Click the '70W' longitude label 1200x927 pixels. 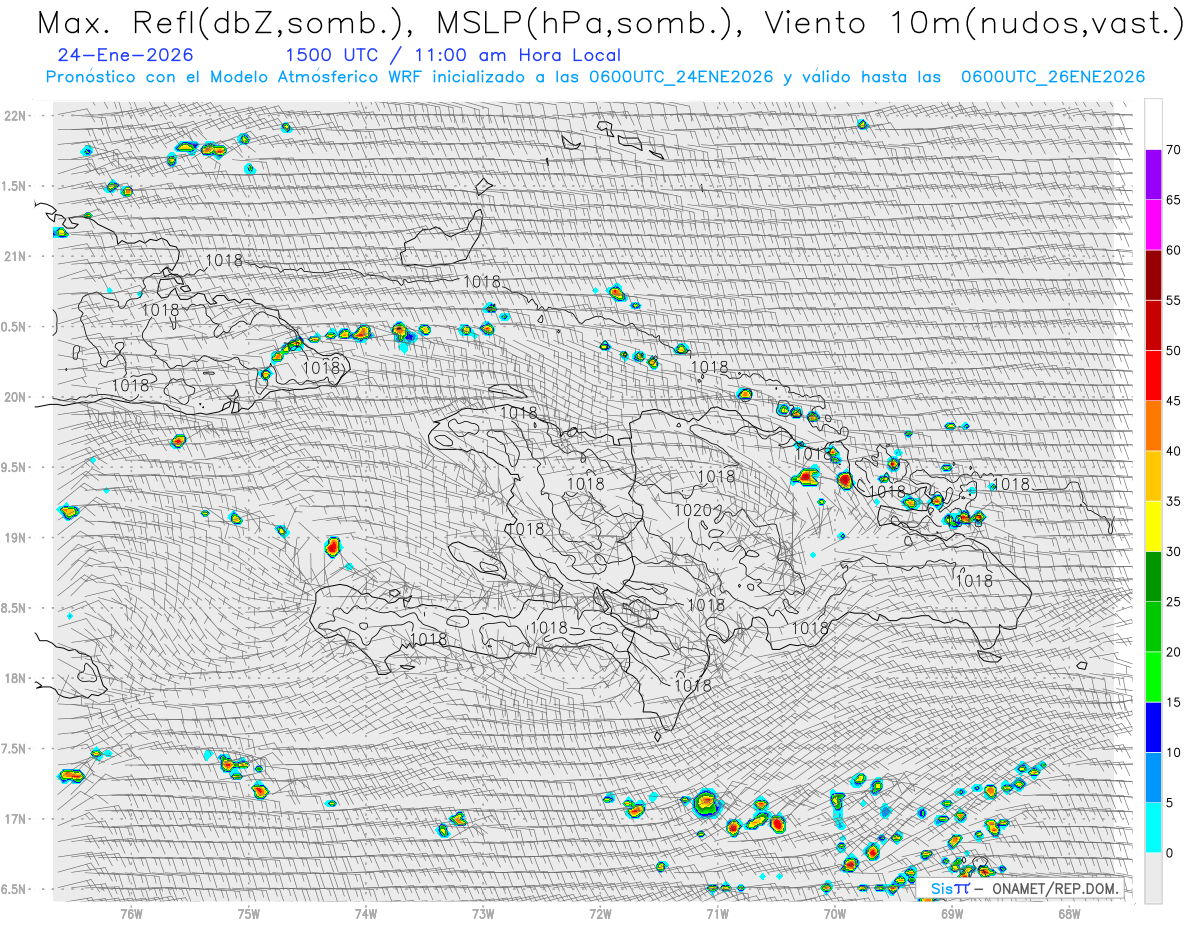[x=835, y=912]
